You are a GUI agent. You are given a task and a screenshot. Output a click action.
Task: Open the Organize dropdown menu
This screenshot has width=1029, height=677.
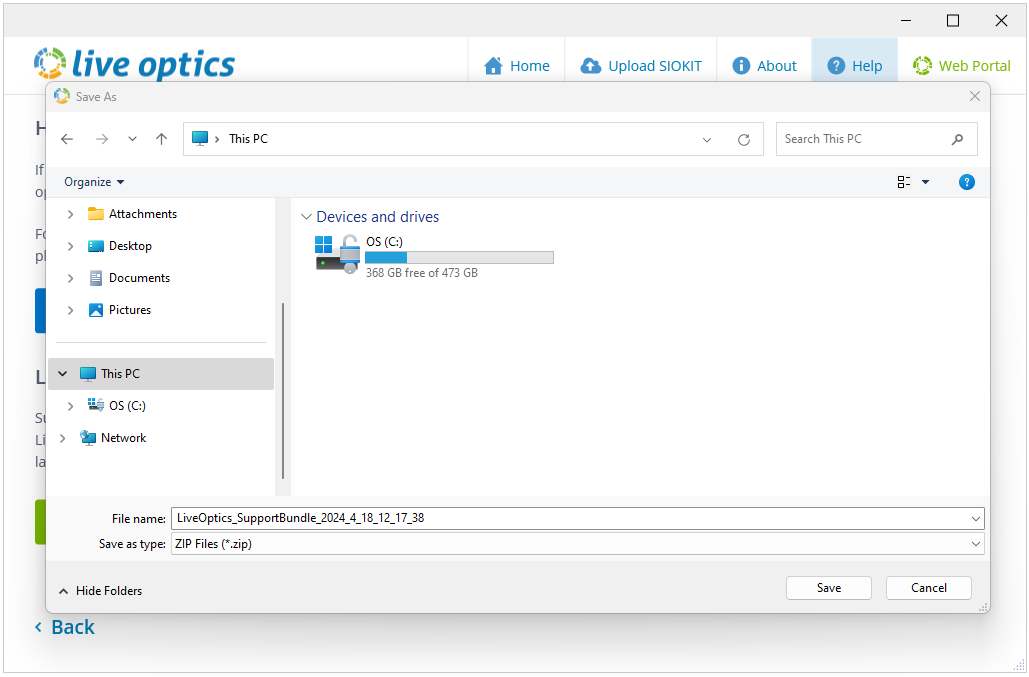pos(93,182)
